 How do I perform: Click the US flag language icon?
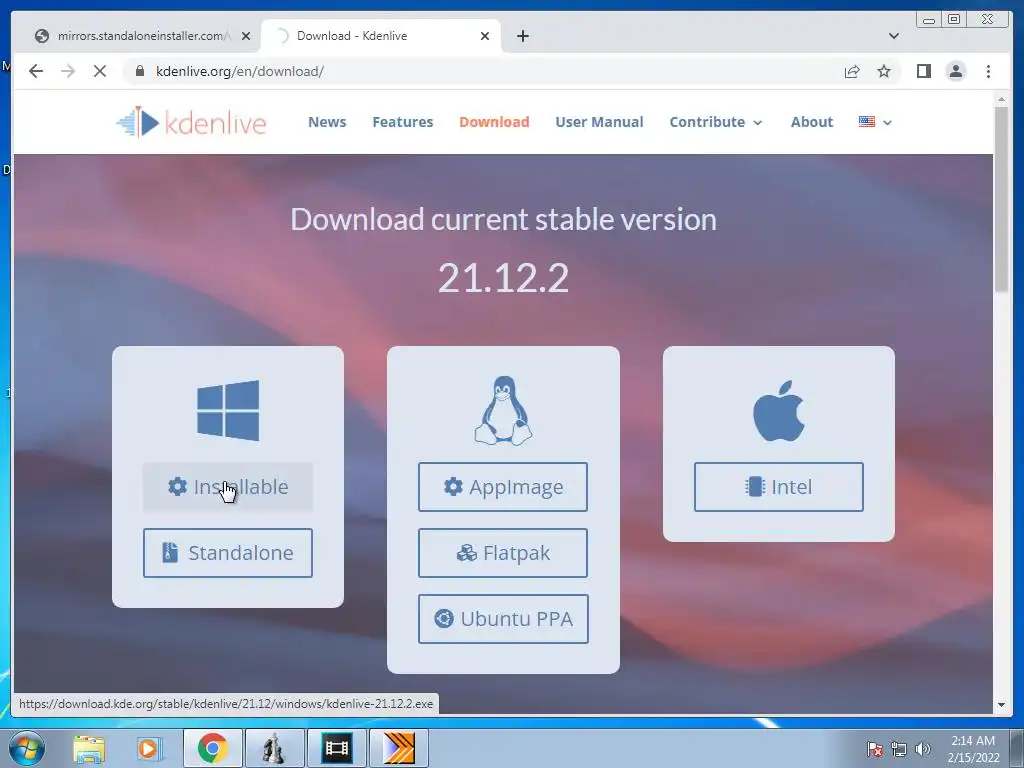tap(867, 121)
